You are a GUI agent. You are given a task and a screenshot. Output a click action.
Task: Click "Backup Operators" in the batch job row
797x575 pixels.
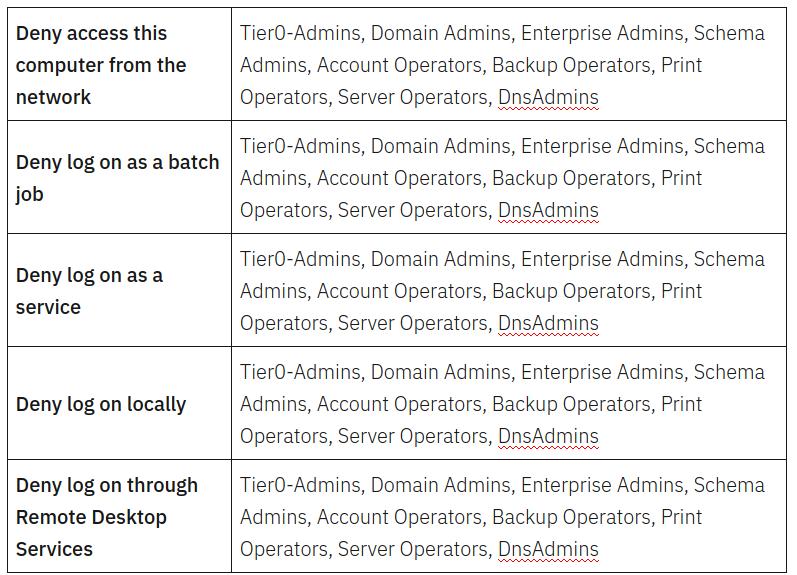570,178
